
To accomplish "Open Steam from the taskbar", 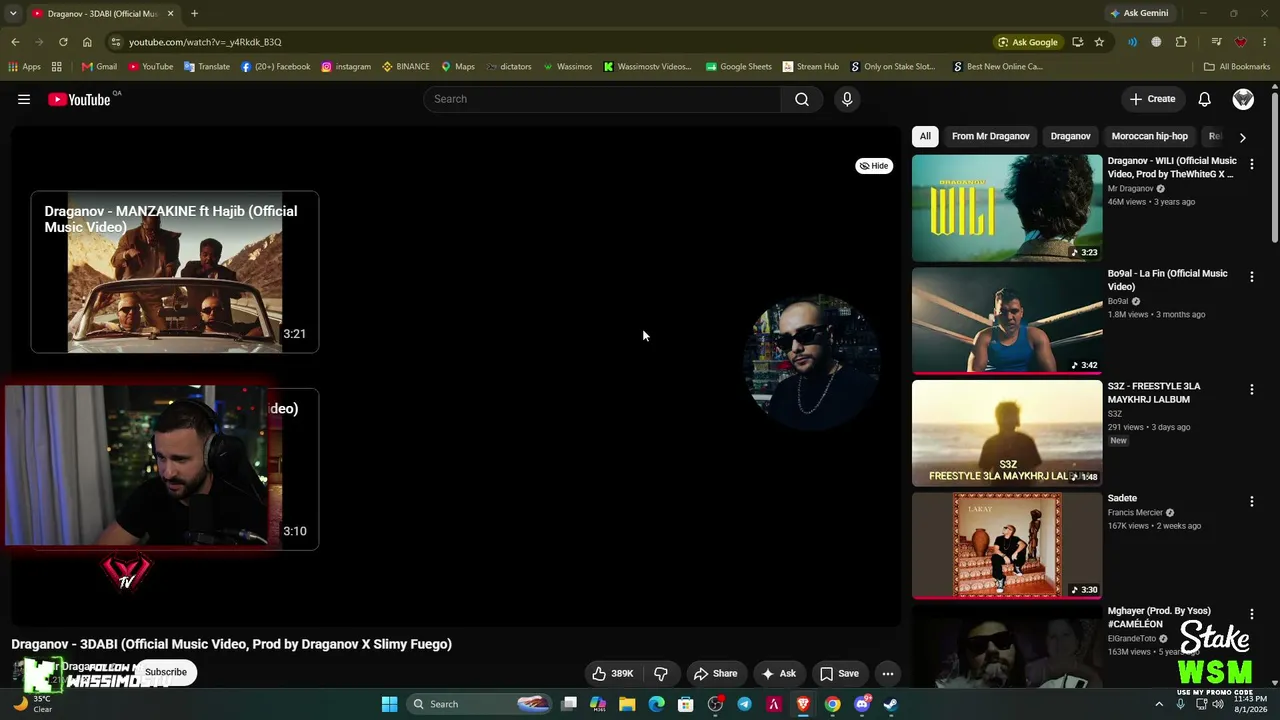I will pyautogui.click(x=890, y=704).
